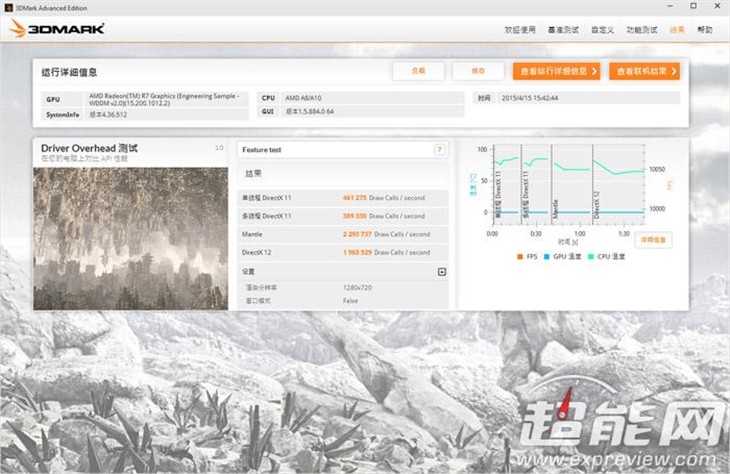This screenshot has width=730, height=474.
Task: Go to the 自定义 custom tab
Action: coord(602,30)
